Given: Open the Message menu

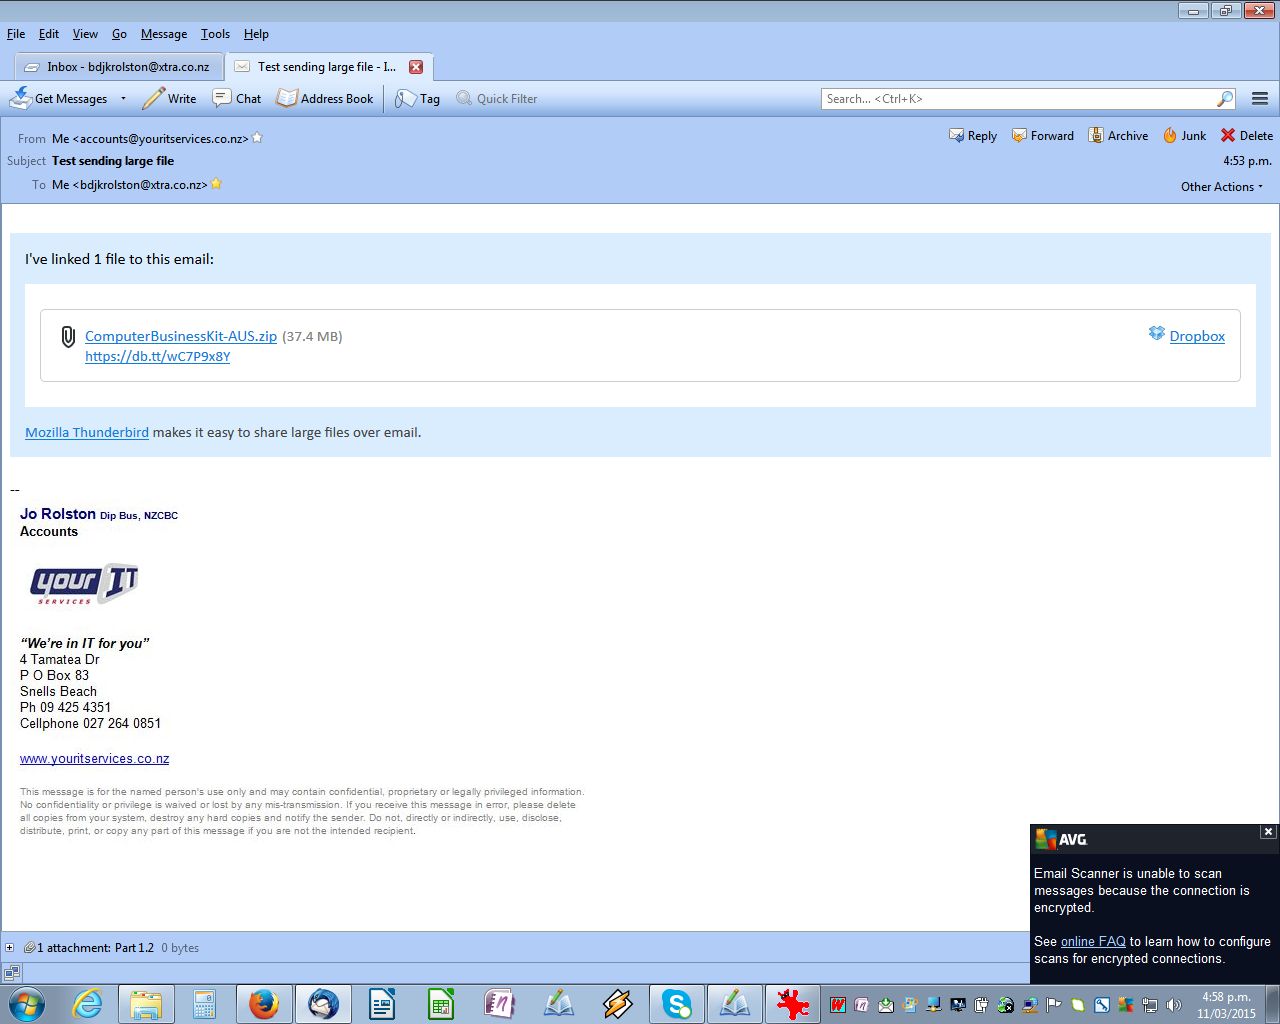Looking at the screenshot, I should [x=164, y=34].
